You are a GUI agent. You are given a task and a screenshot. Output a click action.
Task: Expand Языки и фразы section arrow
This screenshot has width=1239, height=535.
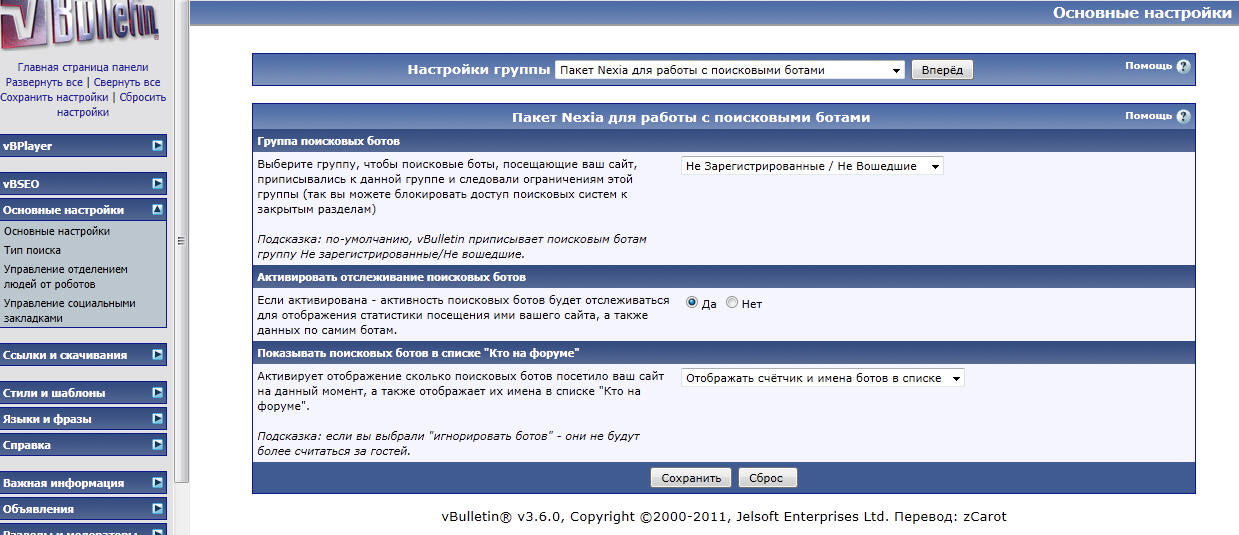click(157, 419)
